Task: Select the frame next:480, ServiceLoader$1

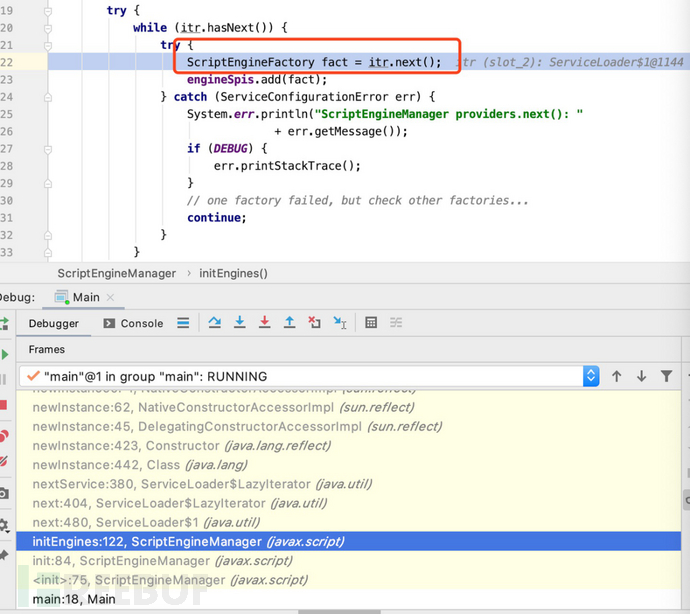Action: pyautogui.click(x=349, y=522)
